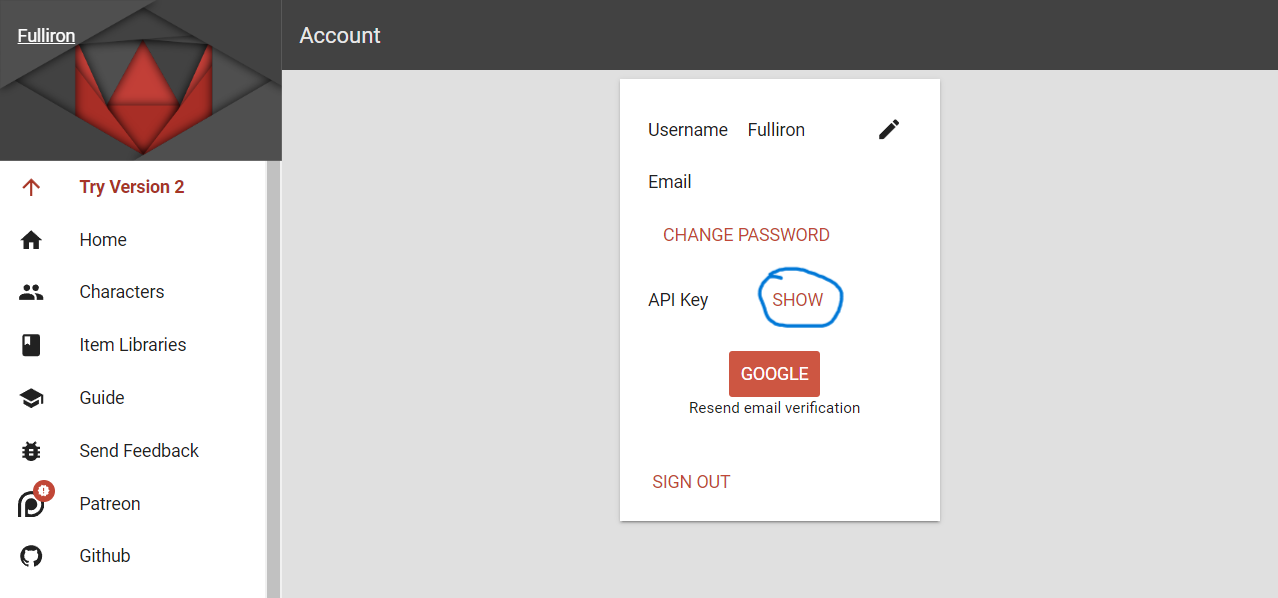Go to Characters in the sidebar
This screenshot has width=1278, height=598.
pyautogui.click(x=122, y=292)
